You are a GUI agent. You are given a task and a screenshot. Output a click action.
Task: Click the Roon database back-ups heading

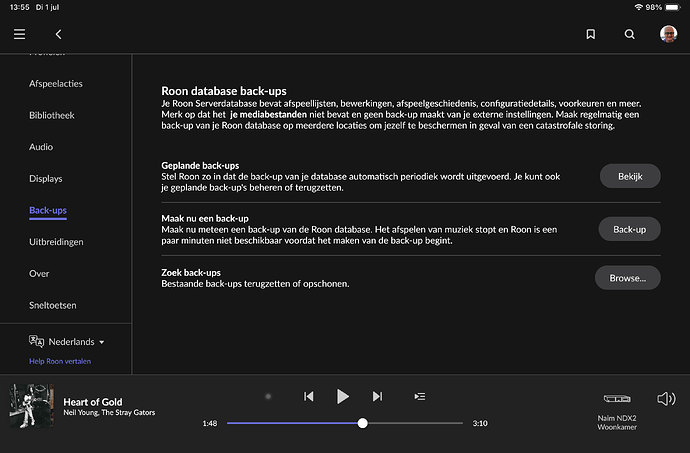point(224,91)
